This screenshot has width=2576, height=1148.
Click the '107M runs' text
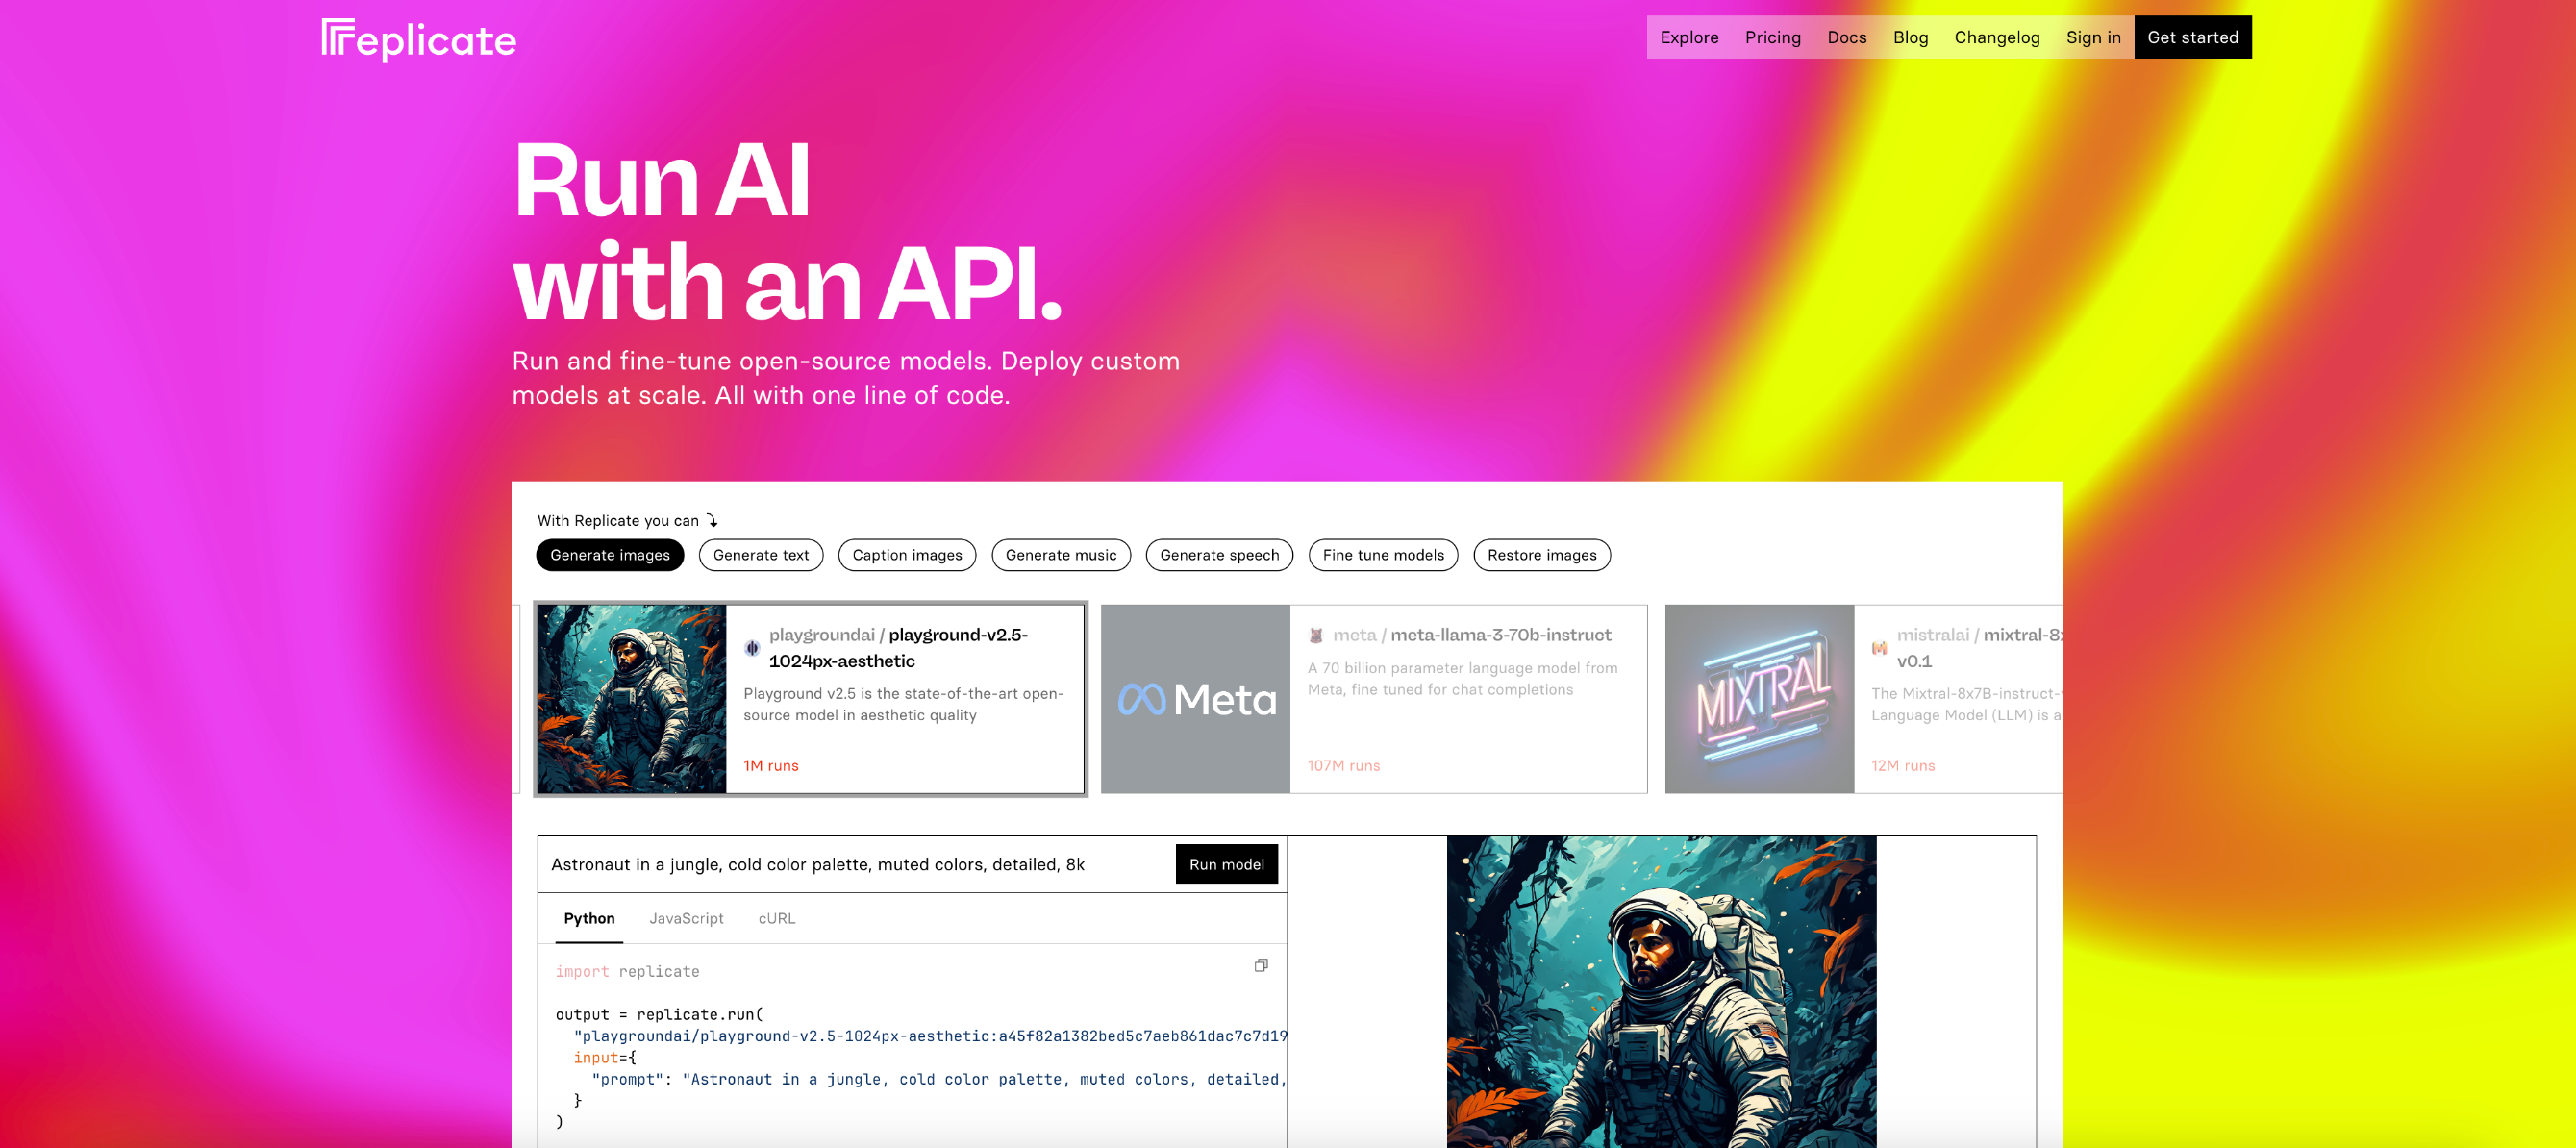coord(1343,765)
